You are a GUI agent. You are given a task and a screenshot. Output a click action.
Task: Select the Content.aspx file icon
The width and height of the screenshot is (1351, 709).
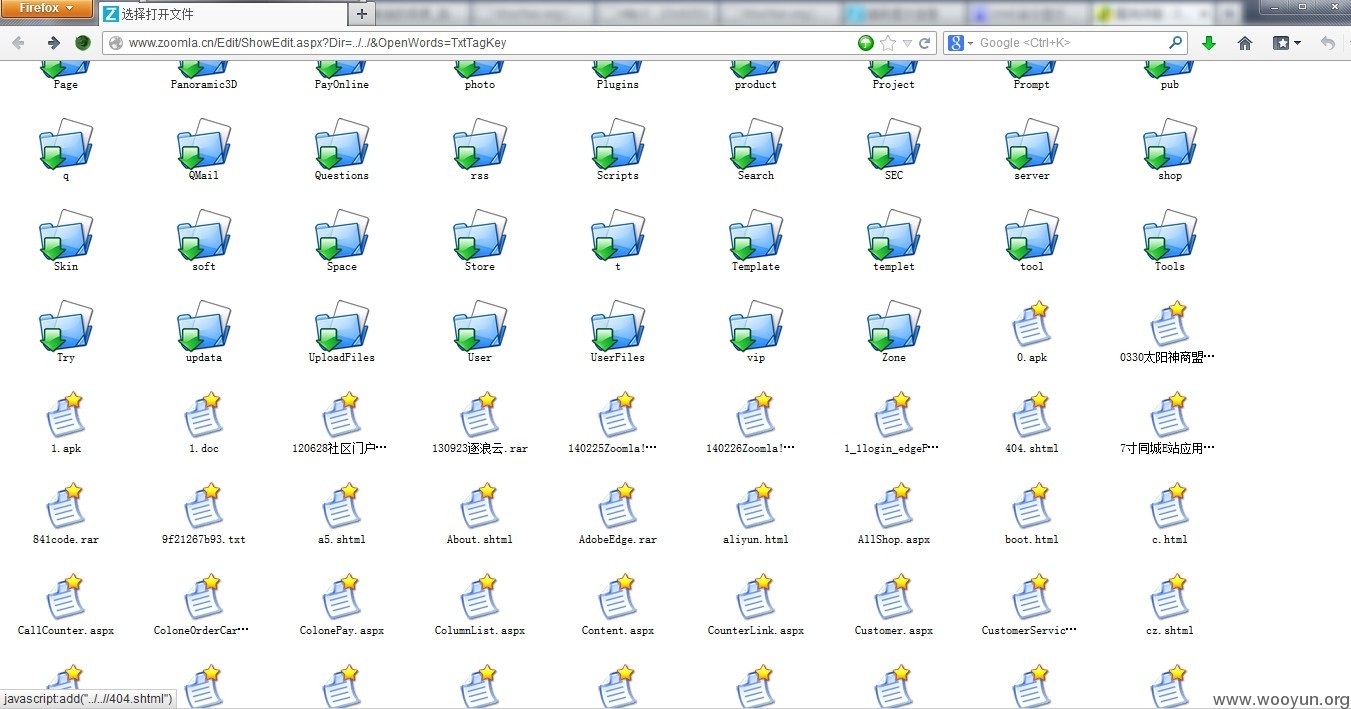click(x=617, y=597)
